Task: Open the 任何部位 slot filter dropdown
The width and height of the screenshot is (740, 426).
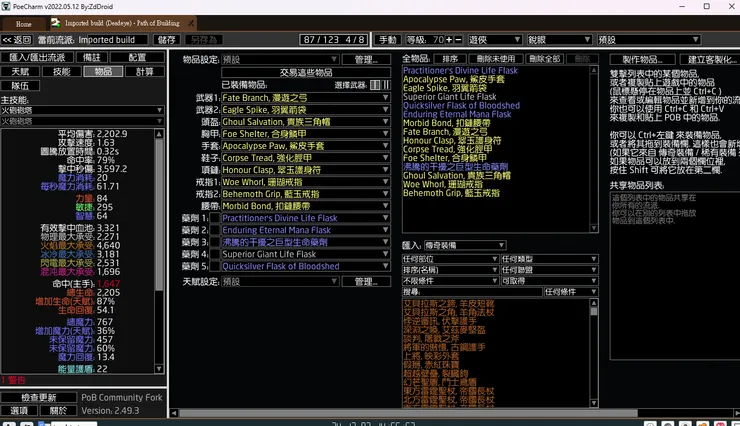Action: 450,259
